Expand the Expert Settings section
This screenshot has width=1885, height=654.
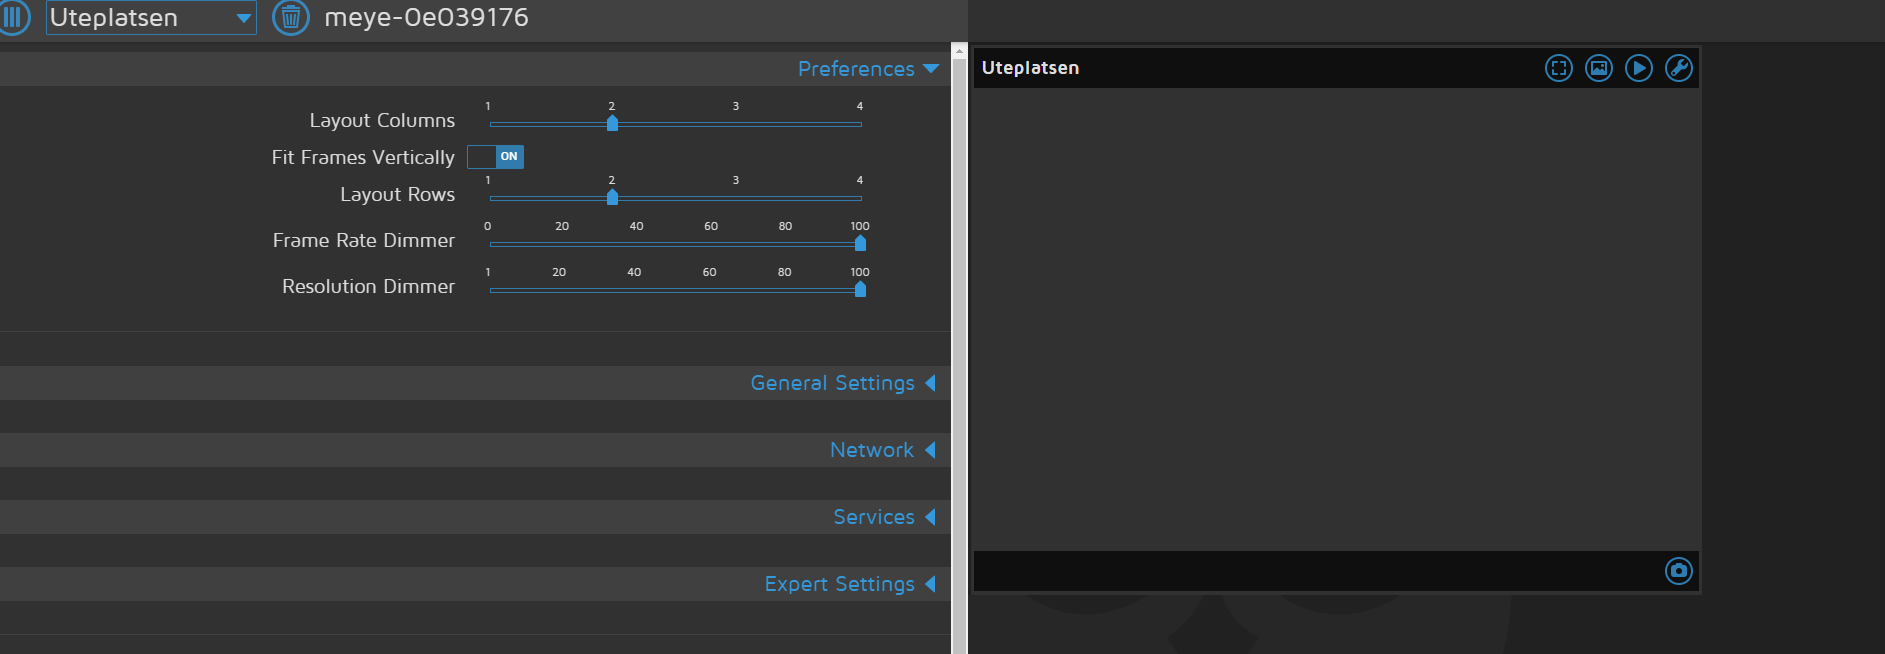[x=850, y=584]
